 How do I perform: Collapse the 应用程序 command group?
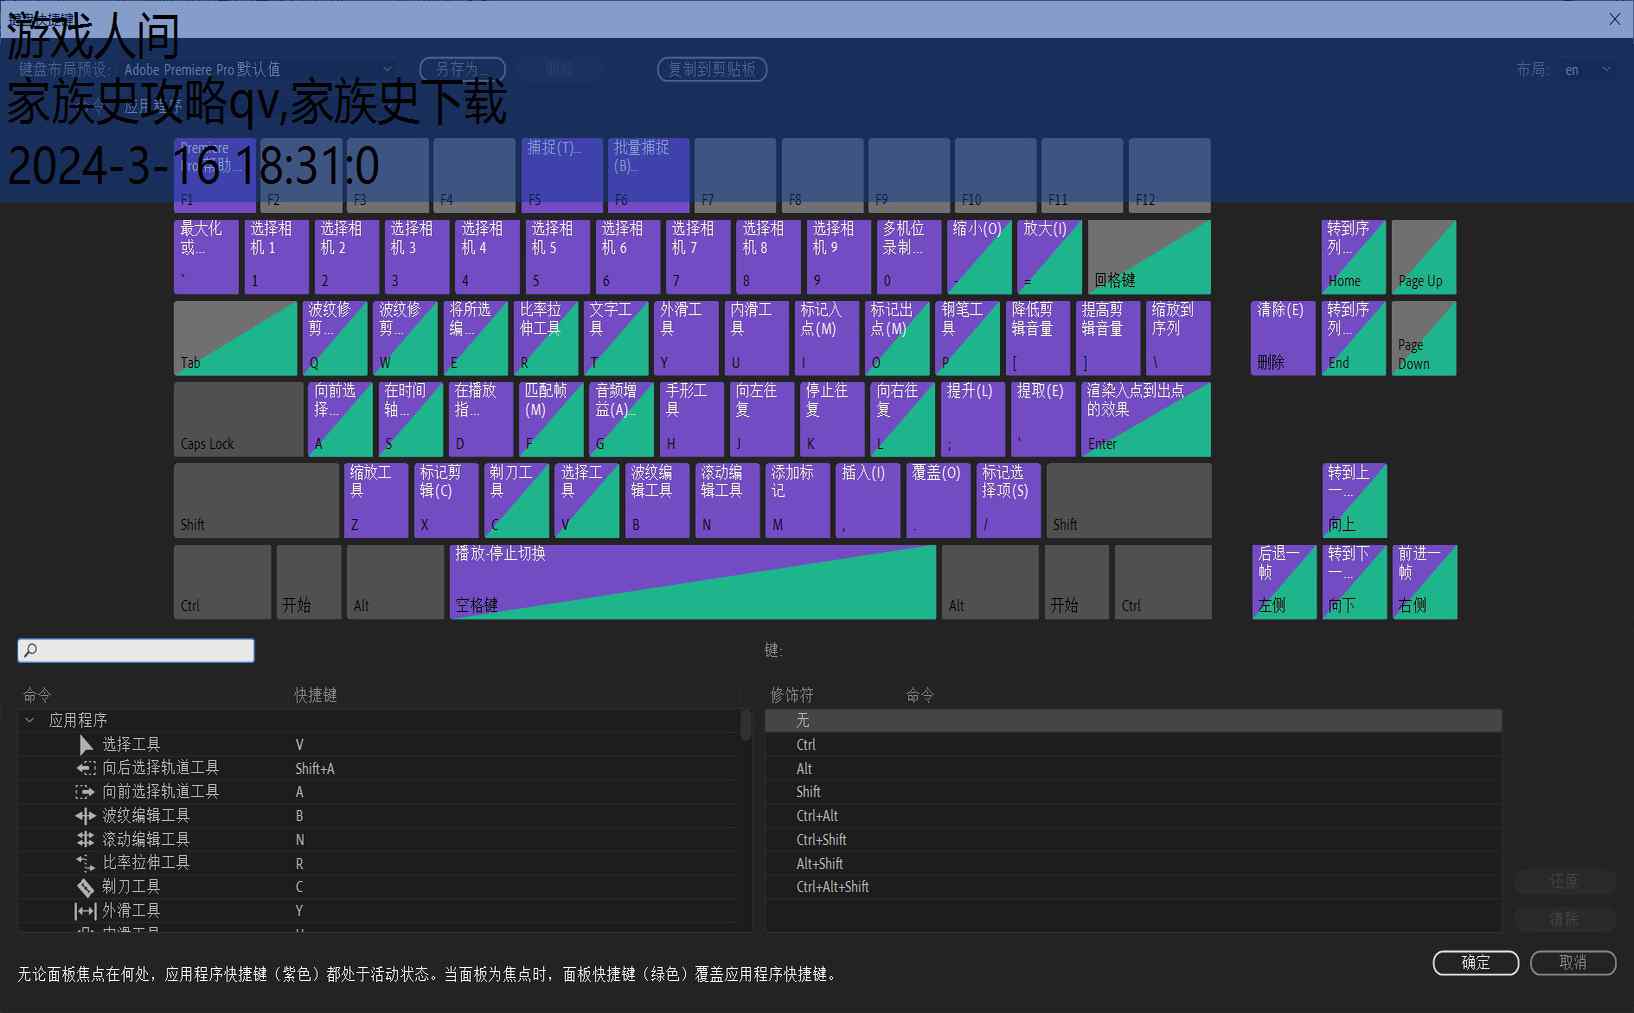pyautogui.click(x=29, y=720)
